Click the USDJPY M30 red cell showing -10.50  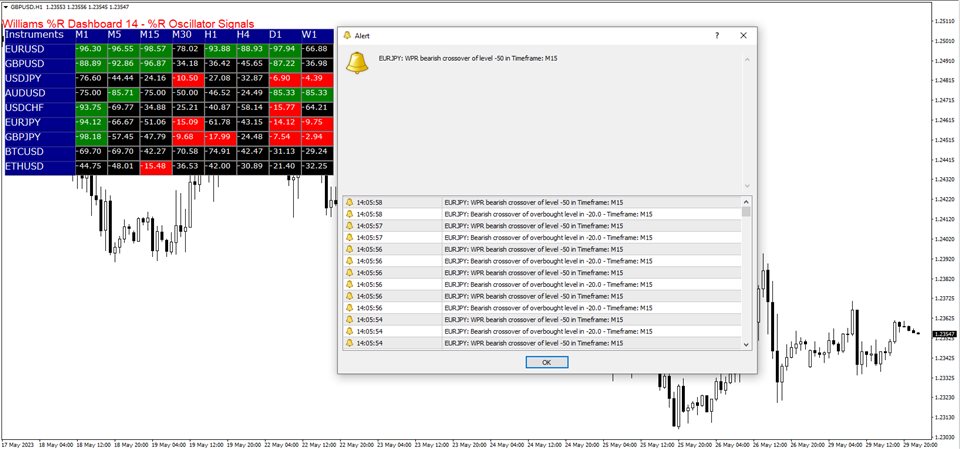(x=188, y=78)
